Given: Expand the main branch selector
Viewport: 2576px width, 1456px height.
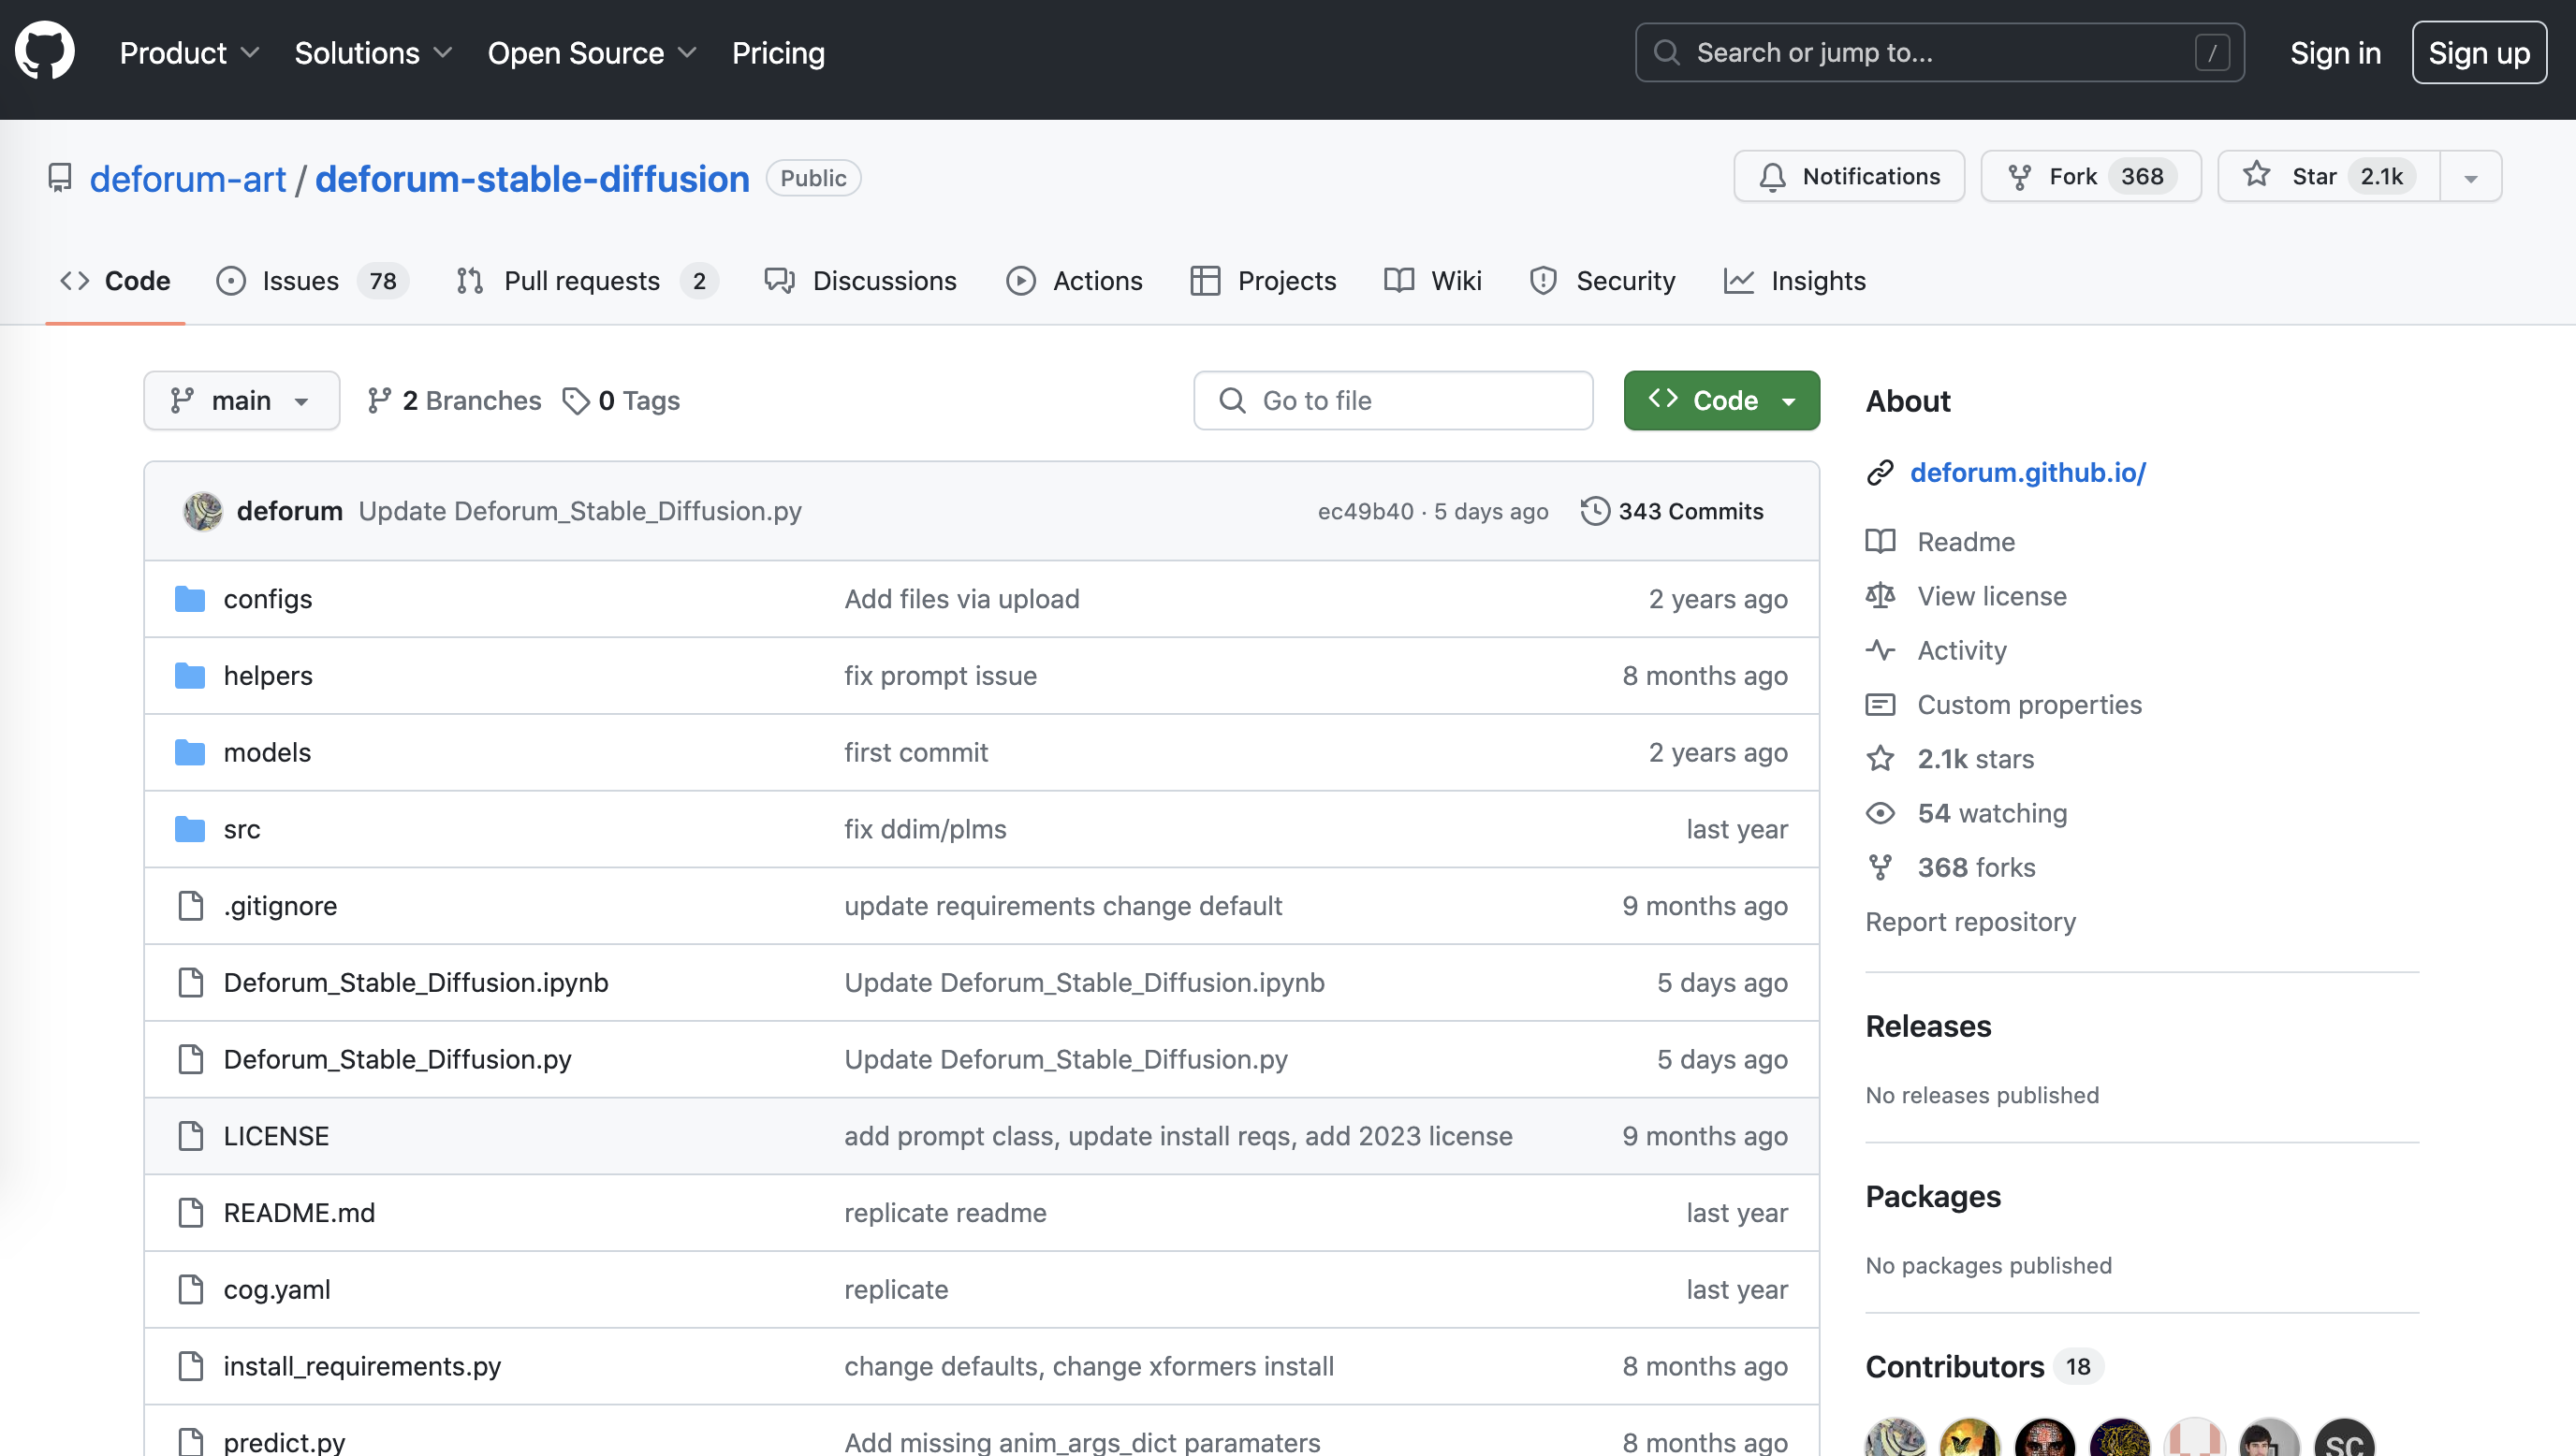Looking at the screenshot, I should pos(241,401).
